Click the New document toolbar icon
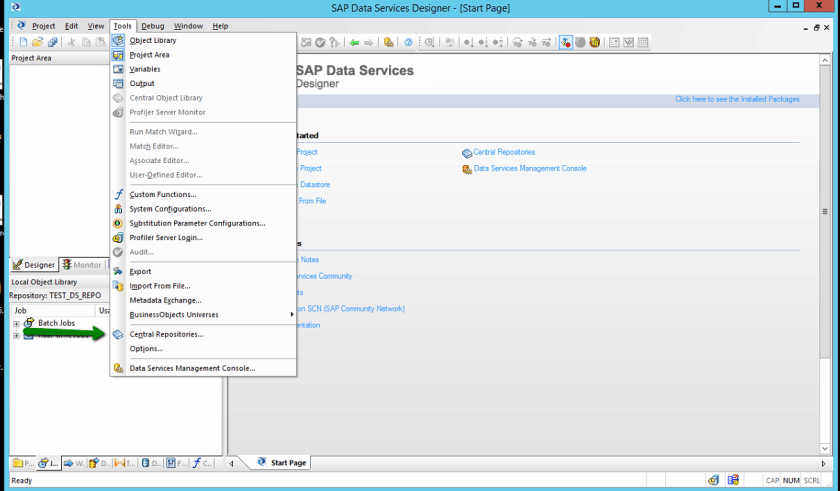This screenshot has height=491, width=840. (23, 42)
